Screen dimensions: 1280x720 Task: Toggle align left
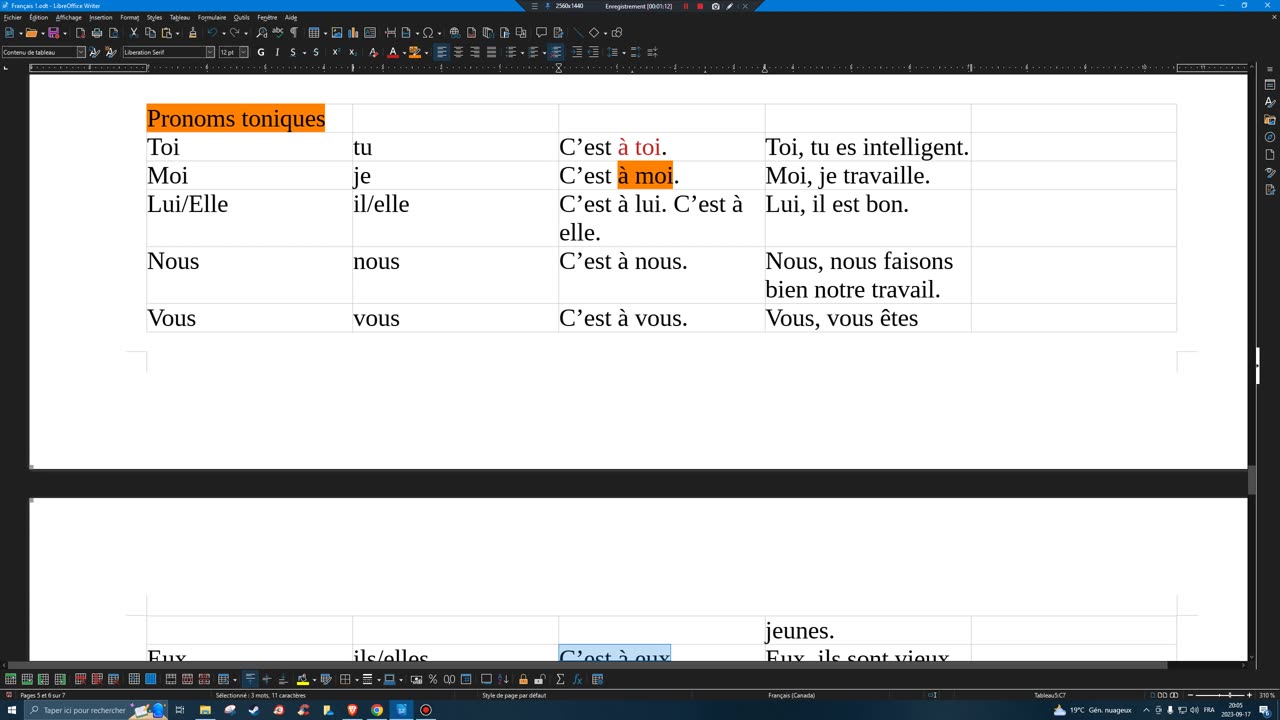point(441,52)
